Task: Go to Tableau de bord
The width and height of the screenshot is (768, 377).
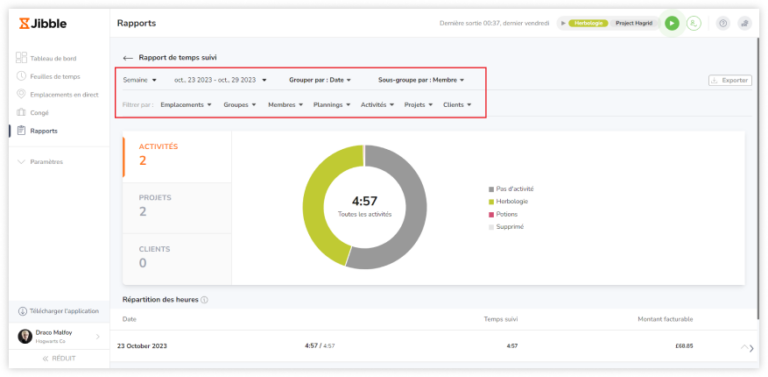Action: coord(53,58)
